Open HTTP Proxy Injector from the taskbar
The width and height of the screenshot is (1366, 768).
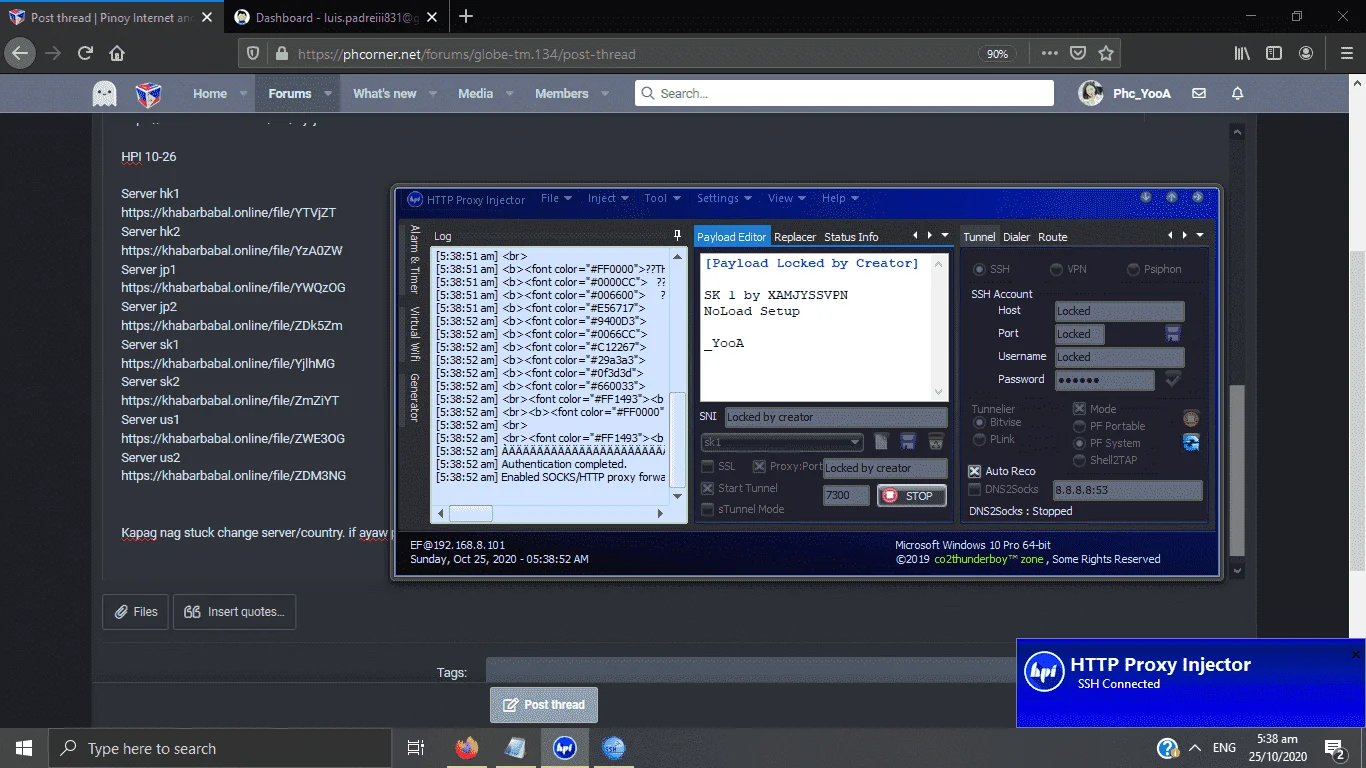pyautogui.click(x=564, y=748)
